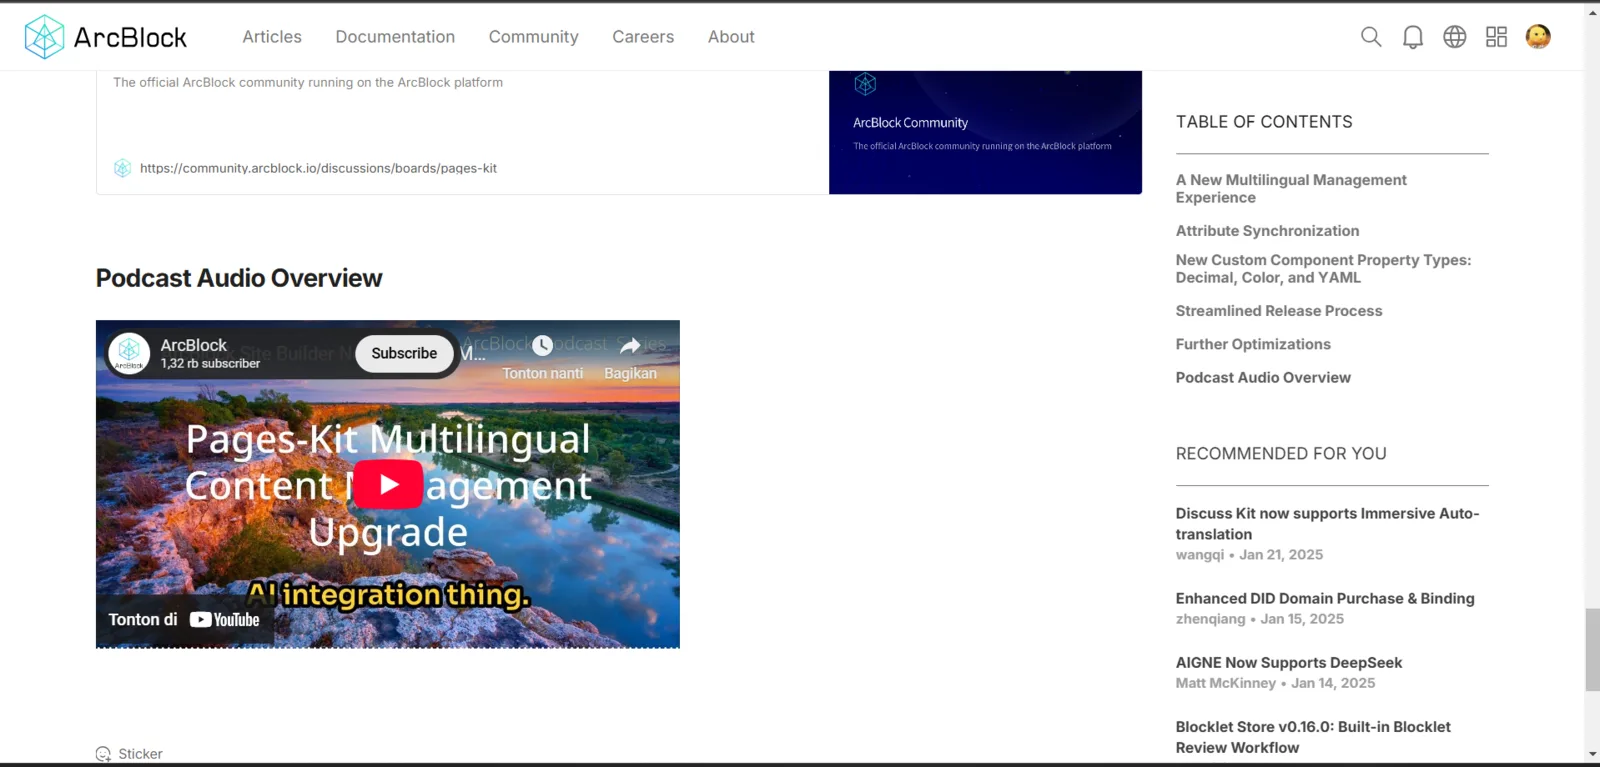Open the language globe selector
This screenshot has height=767, width=1600.
[x=1455, y=37]
